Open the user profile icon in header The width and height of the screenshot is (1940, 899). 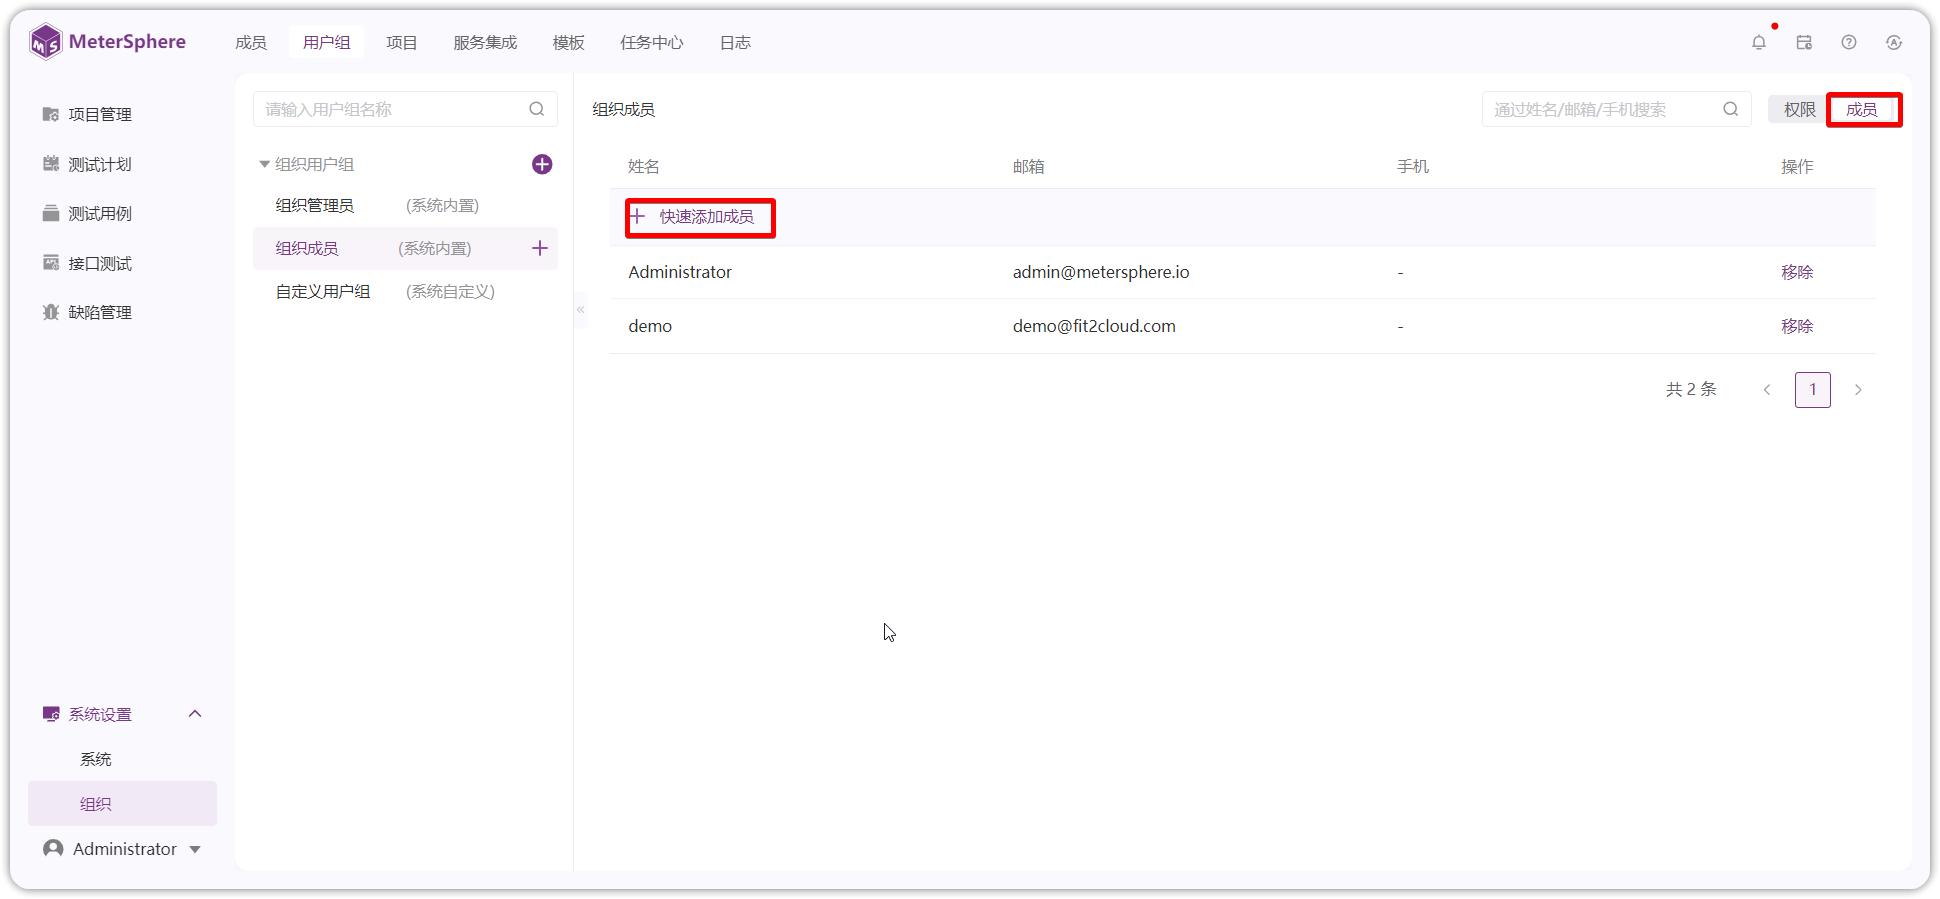1894,42
